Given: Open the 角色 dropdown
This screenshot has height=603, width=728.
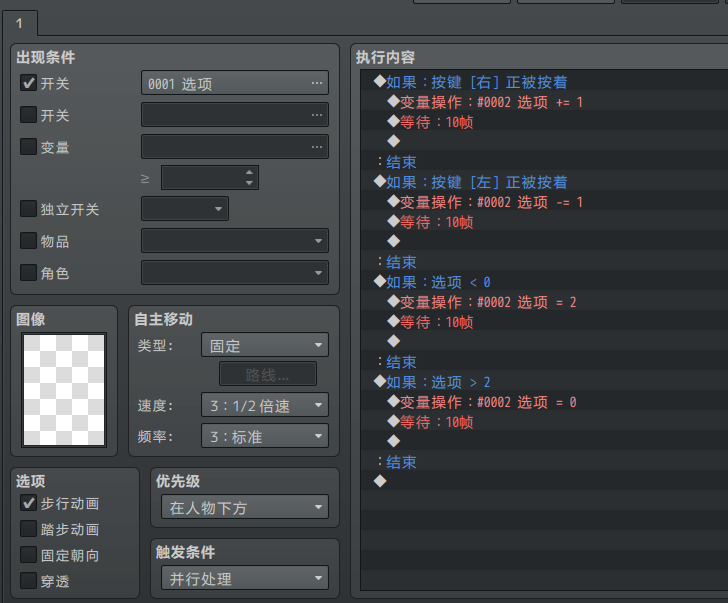Looking at the screenshot, I should point(235,273).
